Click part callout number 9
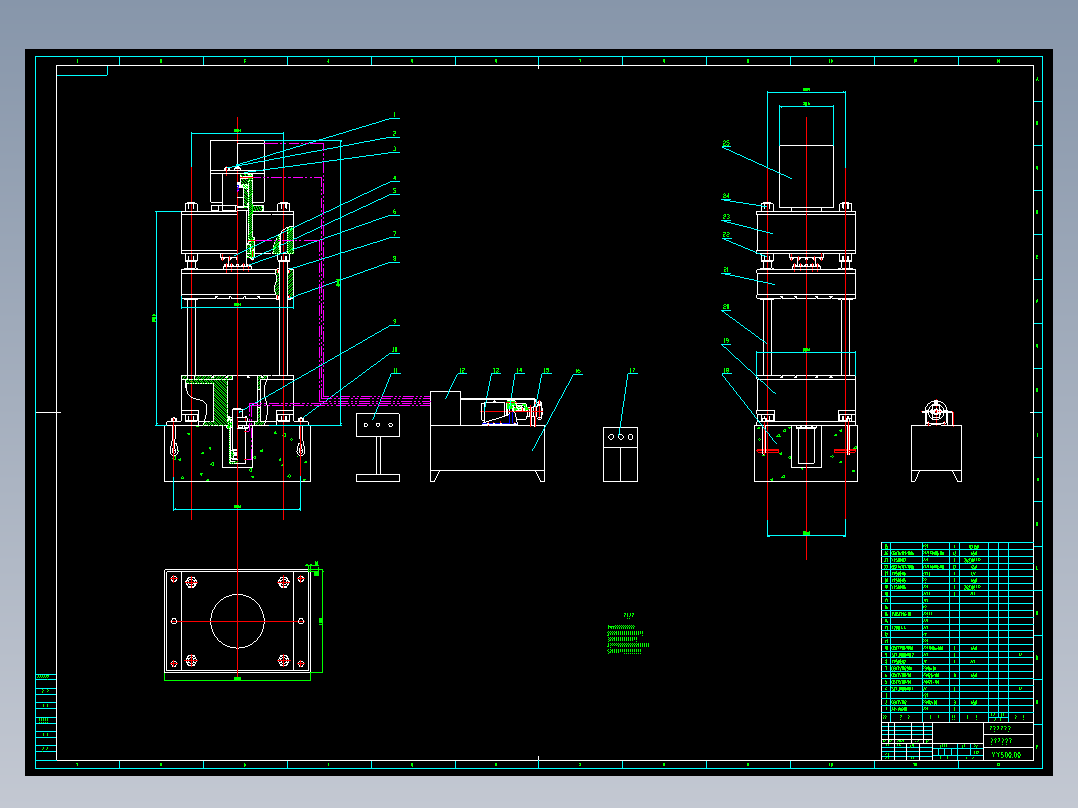The image size is (1078, 808). [x=394, y=322]
